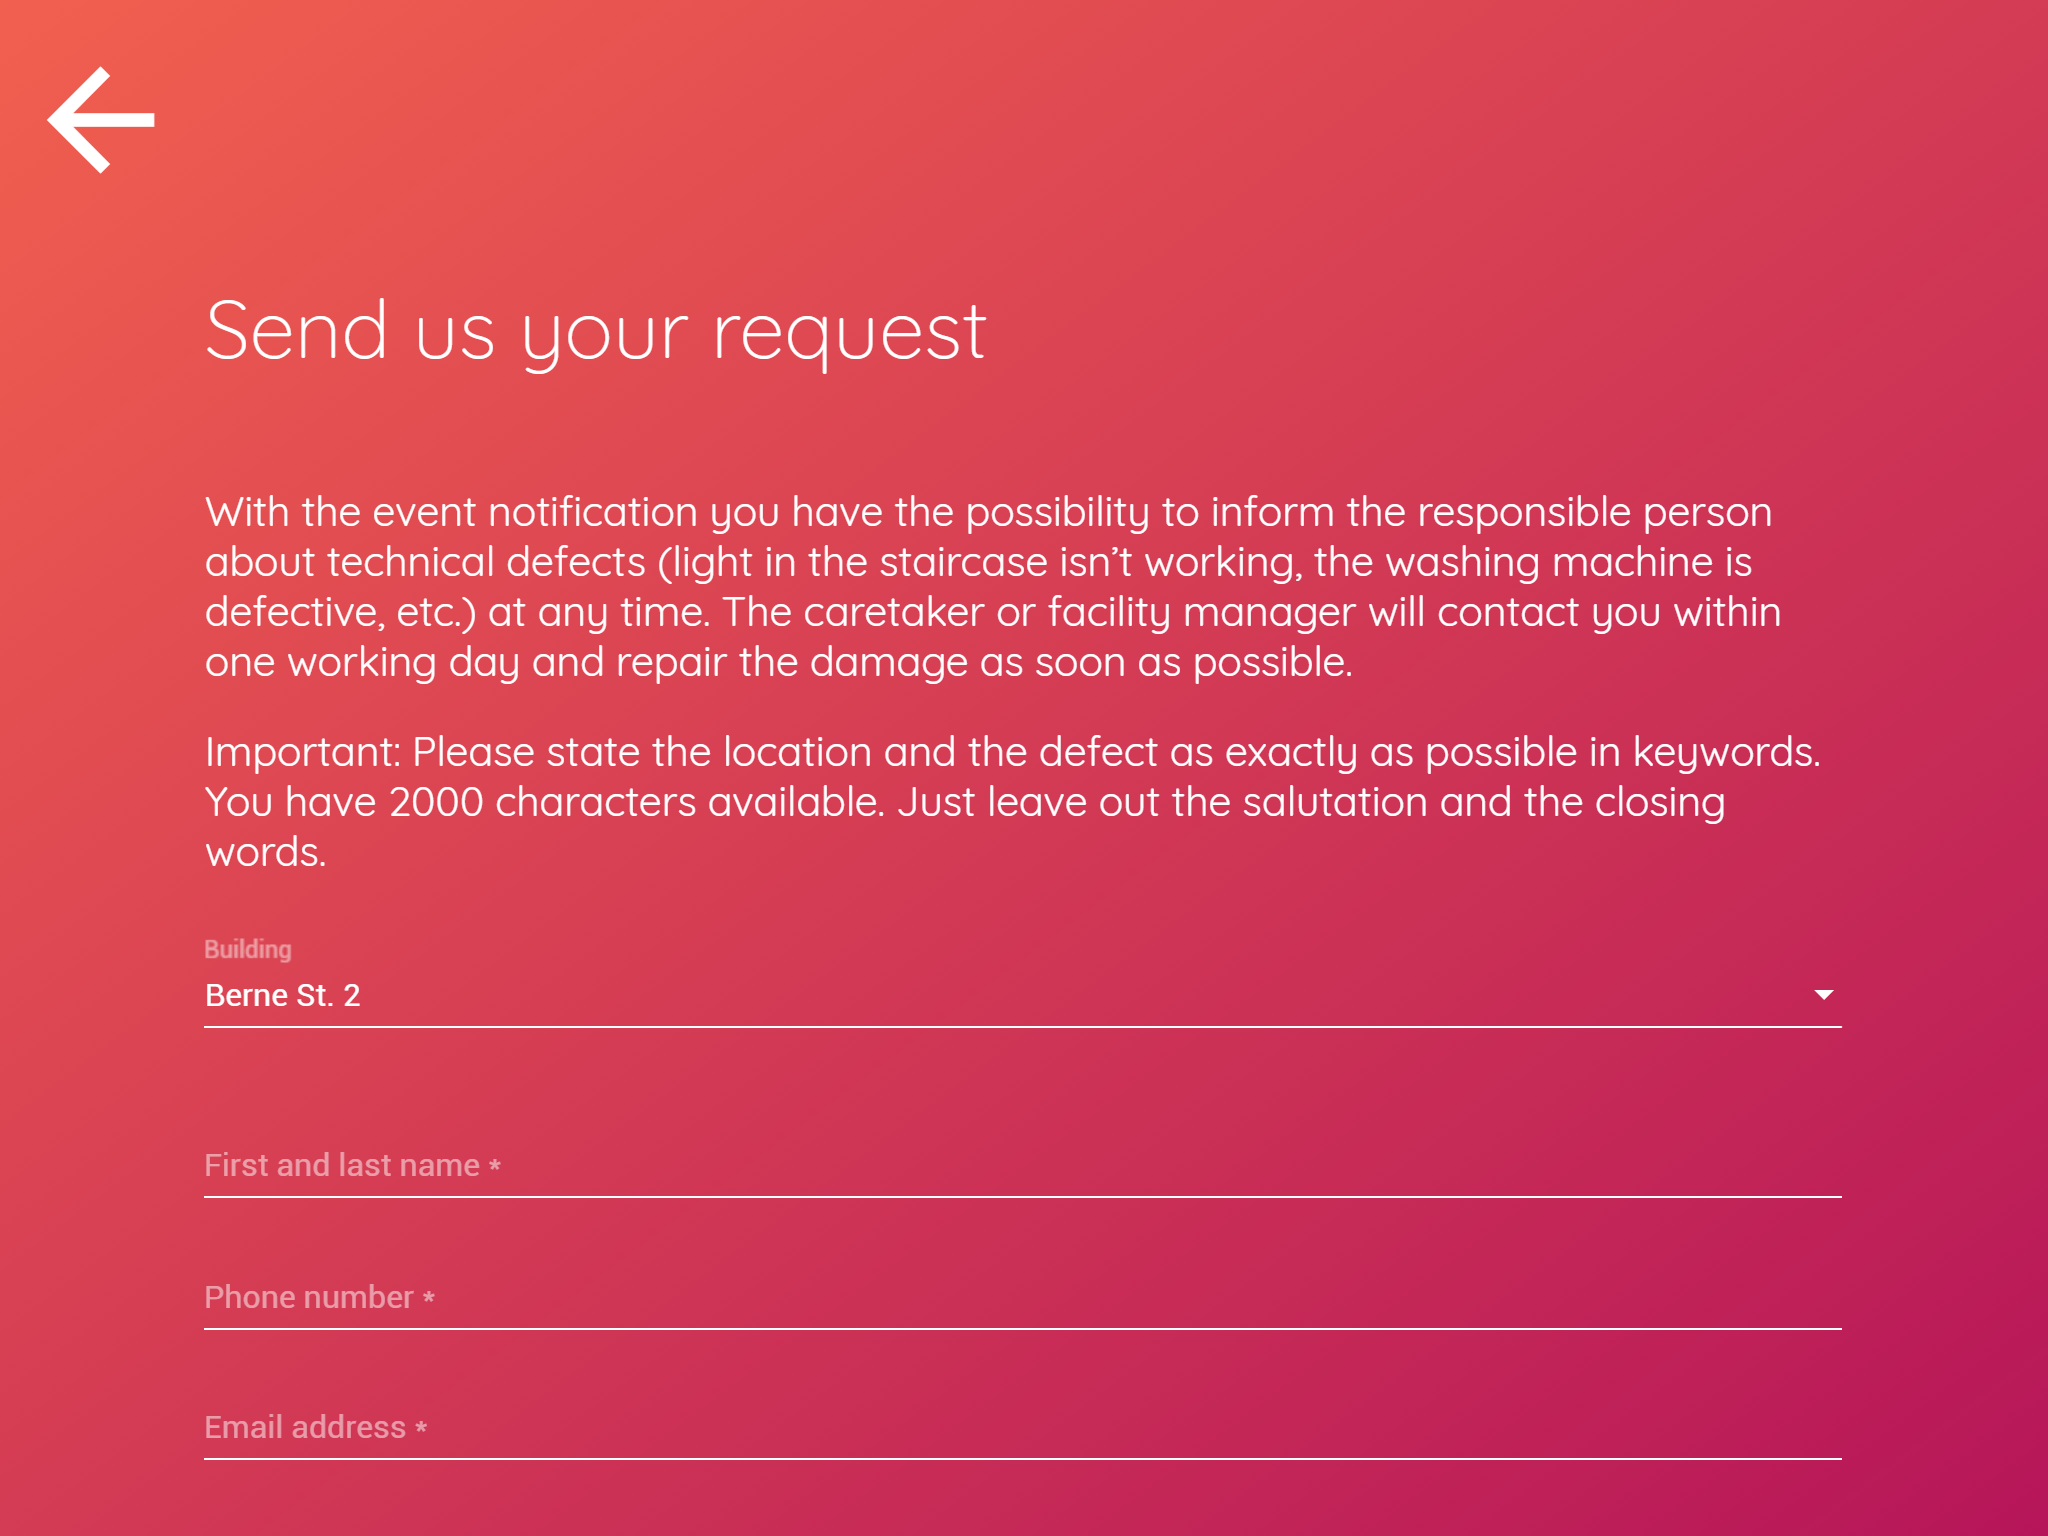Screen dimensions: 2048x1536
Task: Click the paragraph starting 'With the event notification'
Action: 993,587
